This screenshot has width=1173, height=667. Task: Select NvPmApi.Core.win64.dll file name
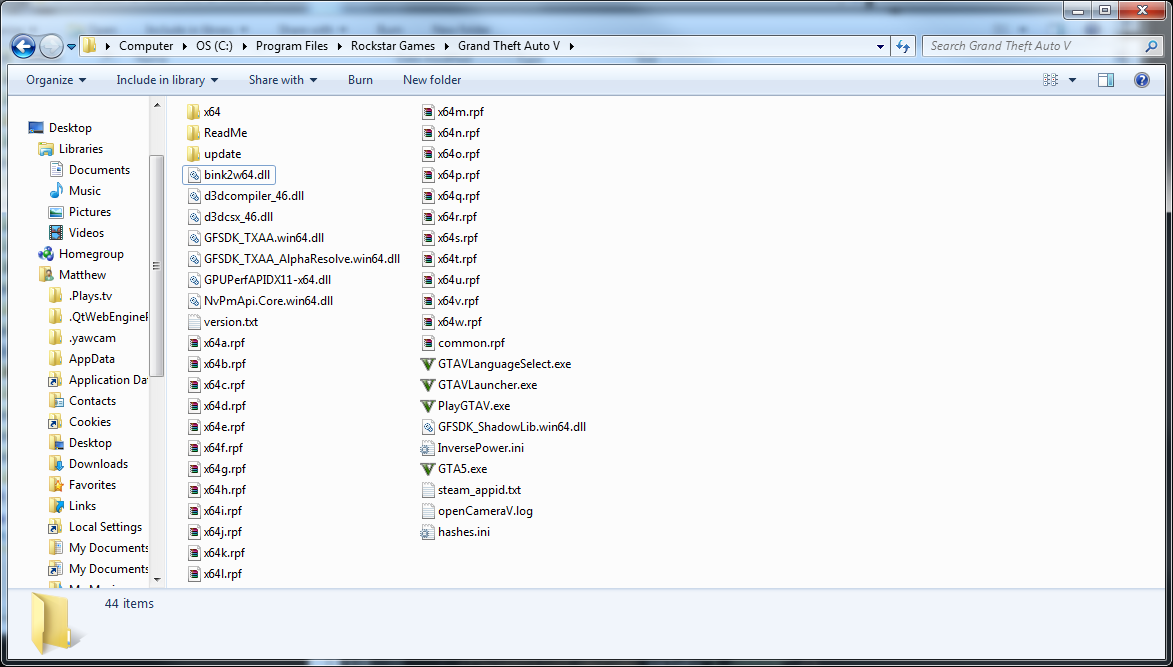point(269,301)
